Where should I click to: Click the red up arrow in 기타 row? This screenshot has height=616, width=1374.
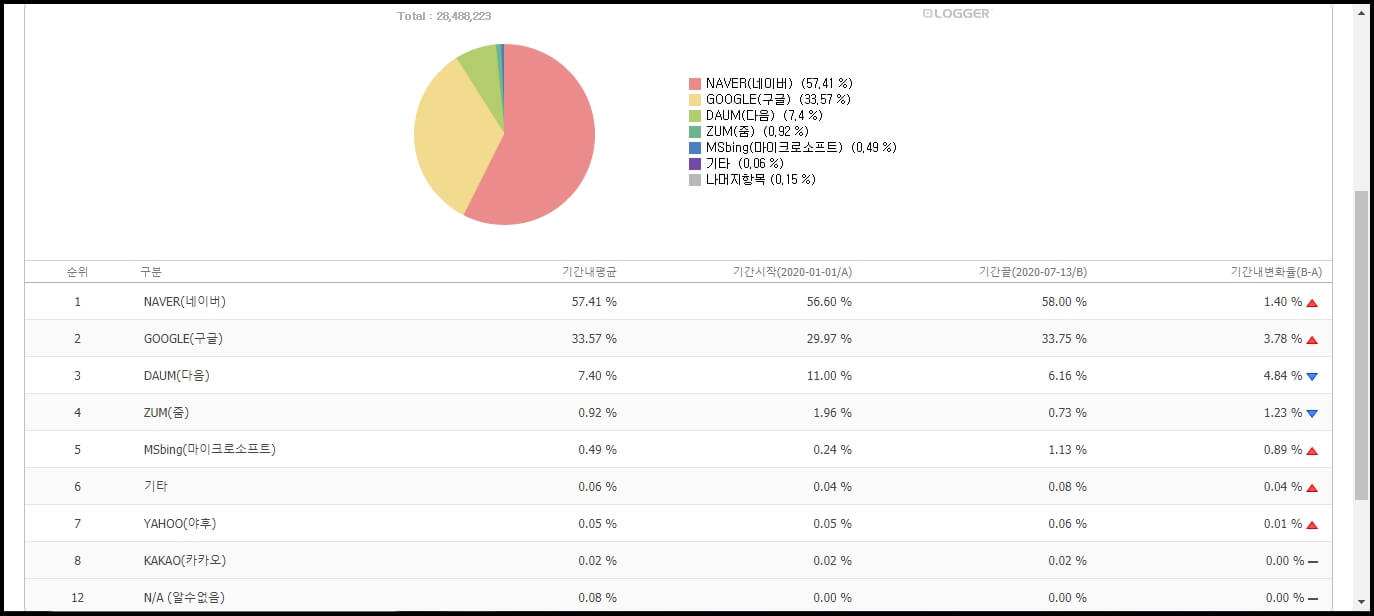click(1312, 488)
